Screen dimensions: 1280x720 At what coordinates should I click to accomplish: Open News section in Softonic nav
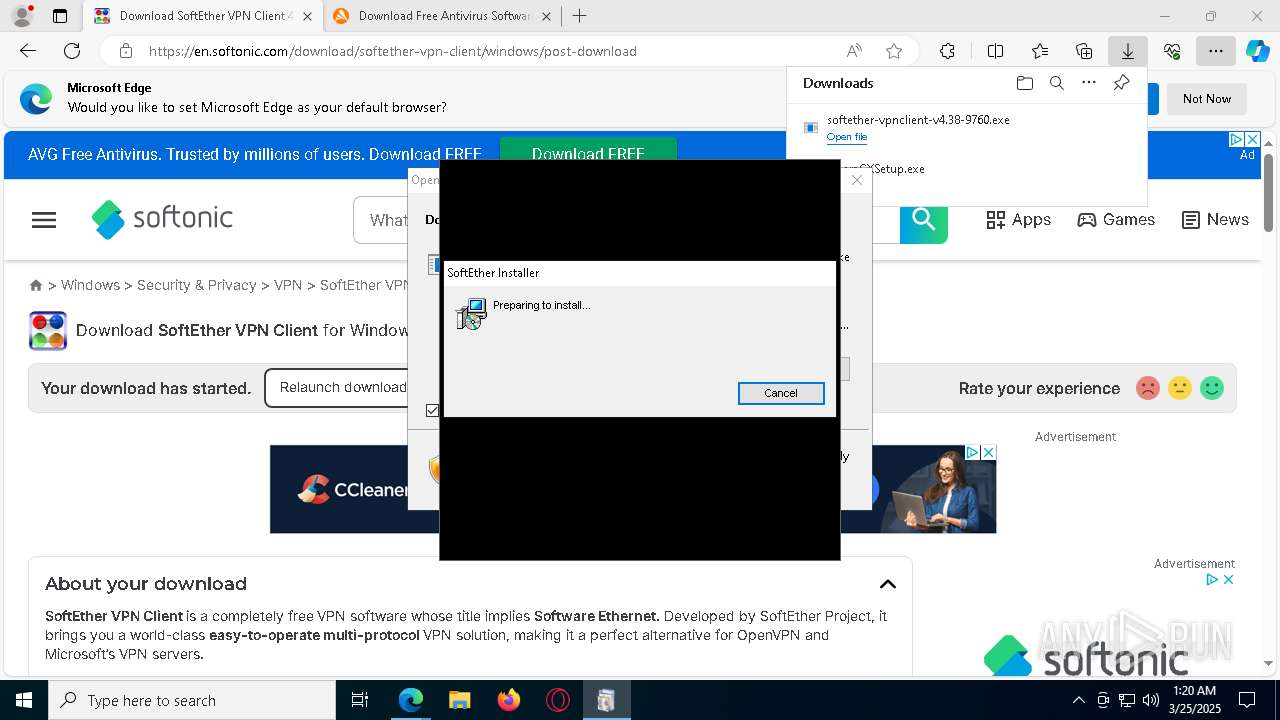[x=1215, y=220]
